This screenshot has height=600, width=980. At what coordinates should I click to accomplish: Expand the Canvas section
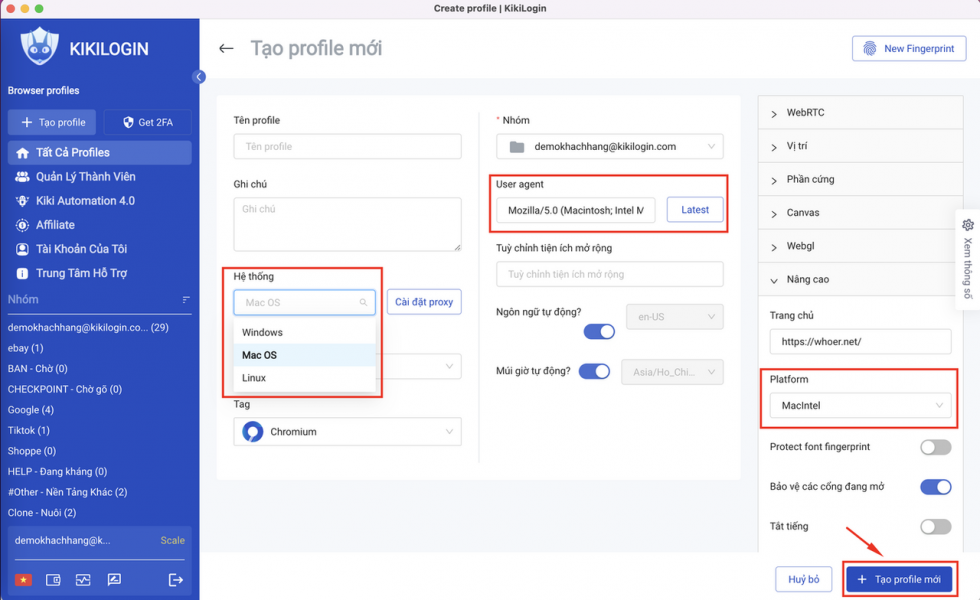point(860,213)
